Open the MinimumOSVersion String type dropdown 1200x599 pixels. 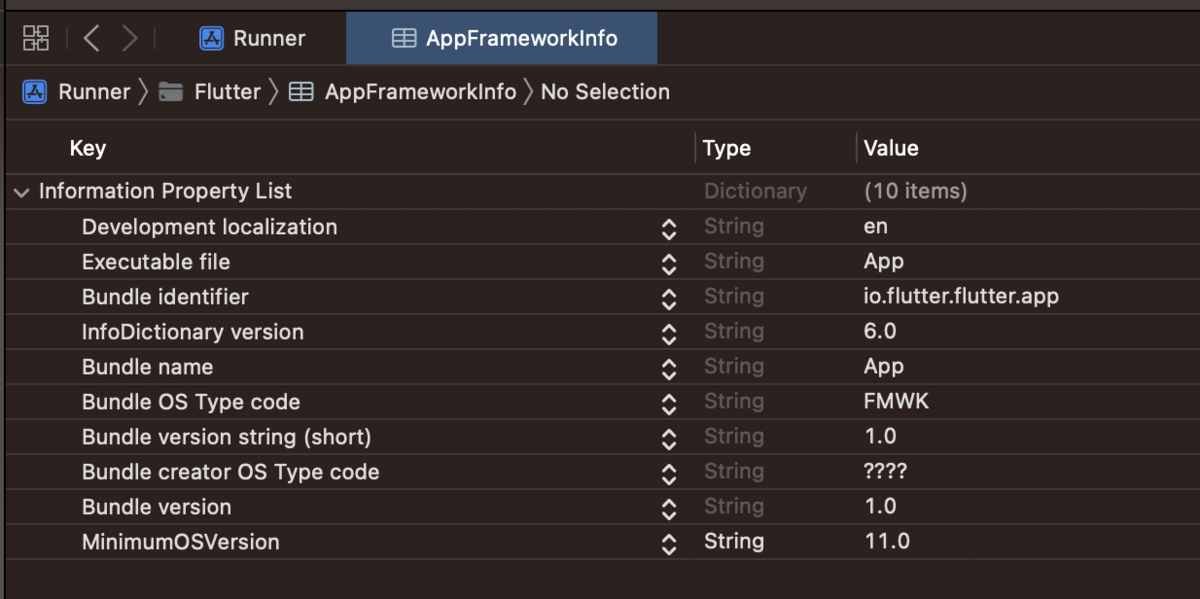coord(734,542)
